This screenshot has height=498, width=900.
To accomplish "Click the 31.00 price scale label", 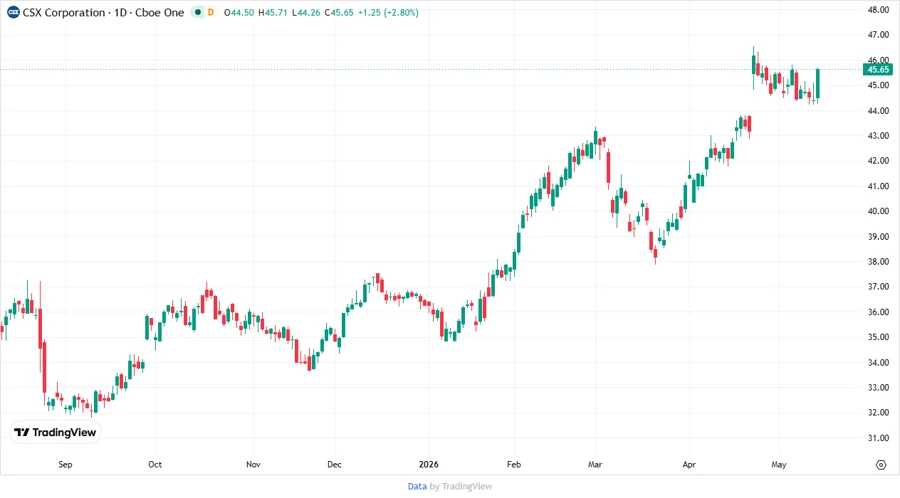I will click(x=878, y=438).
